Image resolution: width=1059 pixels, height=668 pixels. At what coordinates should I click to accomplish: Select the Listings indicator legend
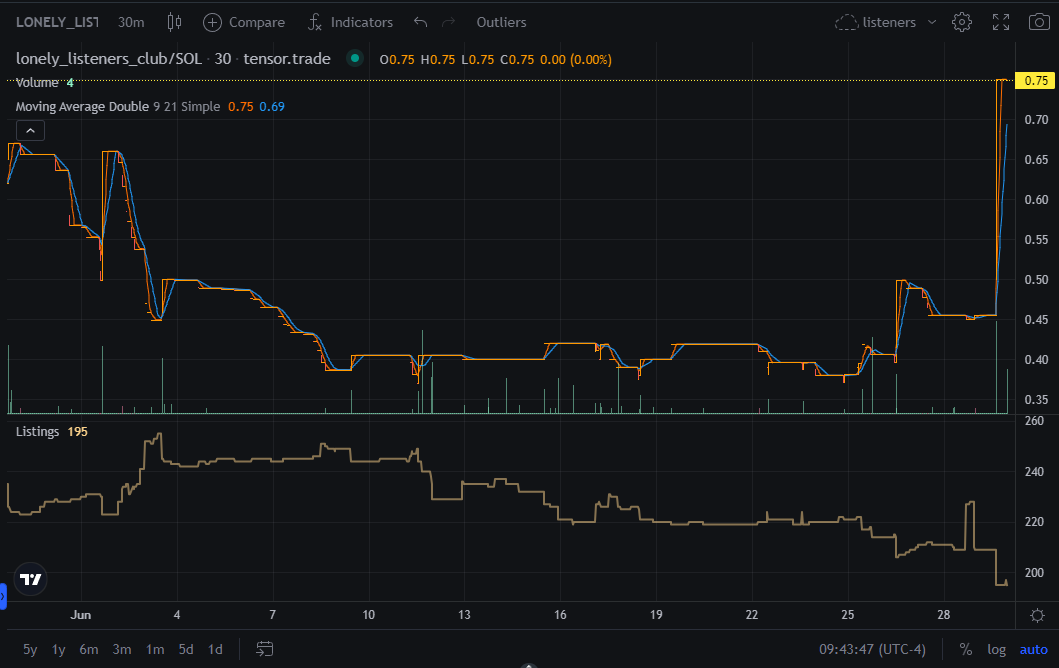[x=37, y=432]
